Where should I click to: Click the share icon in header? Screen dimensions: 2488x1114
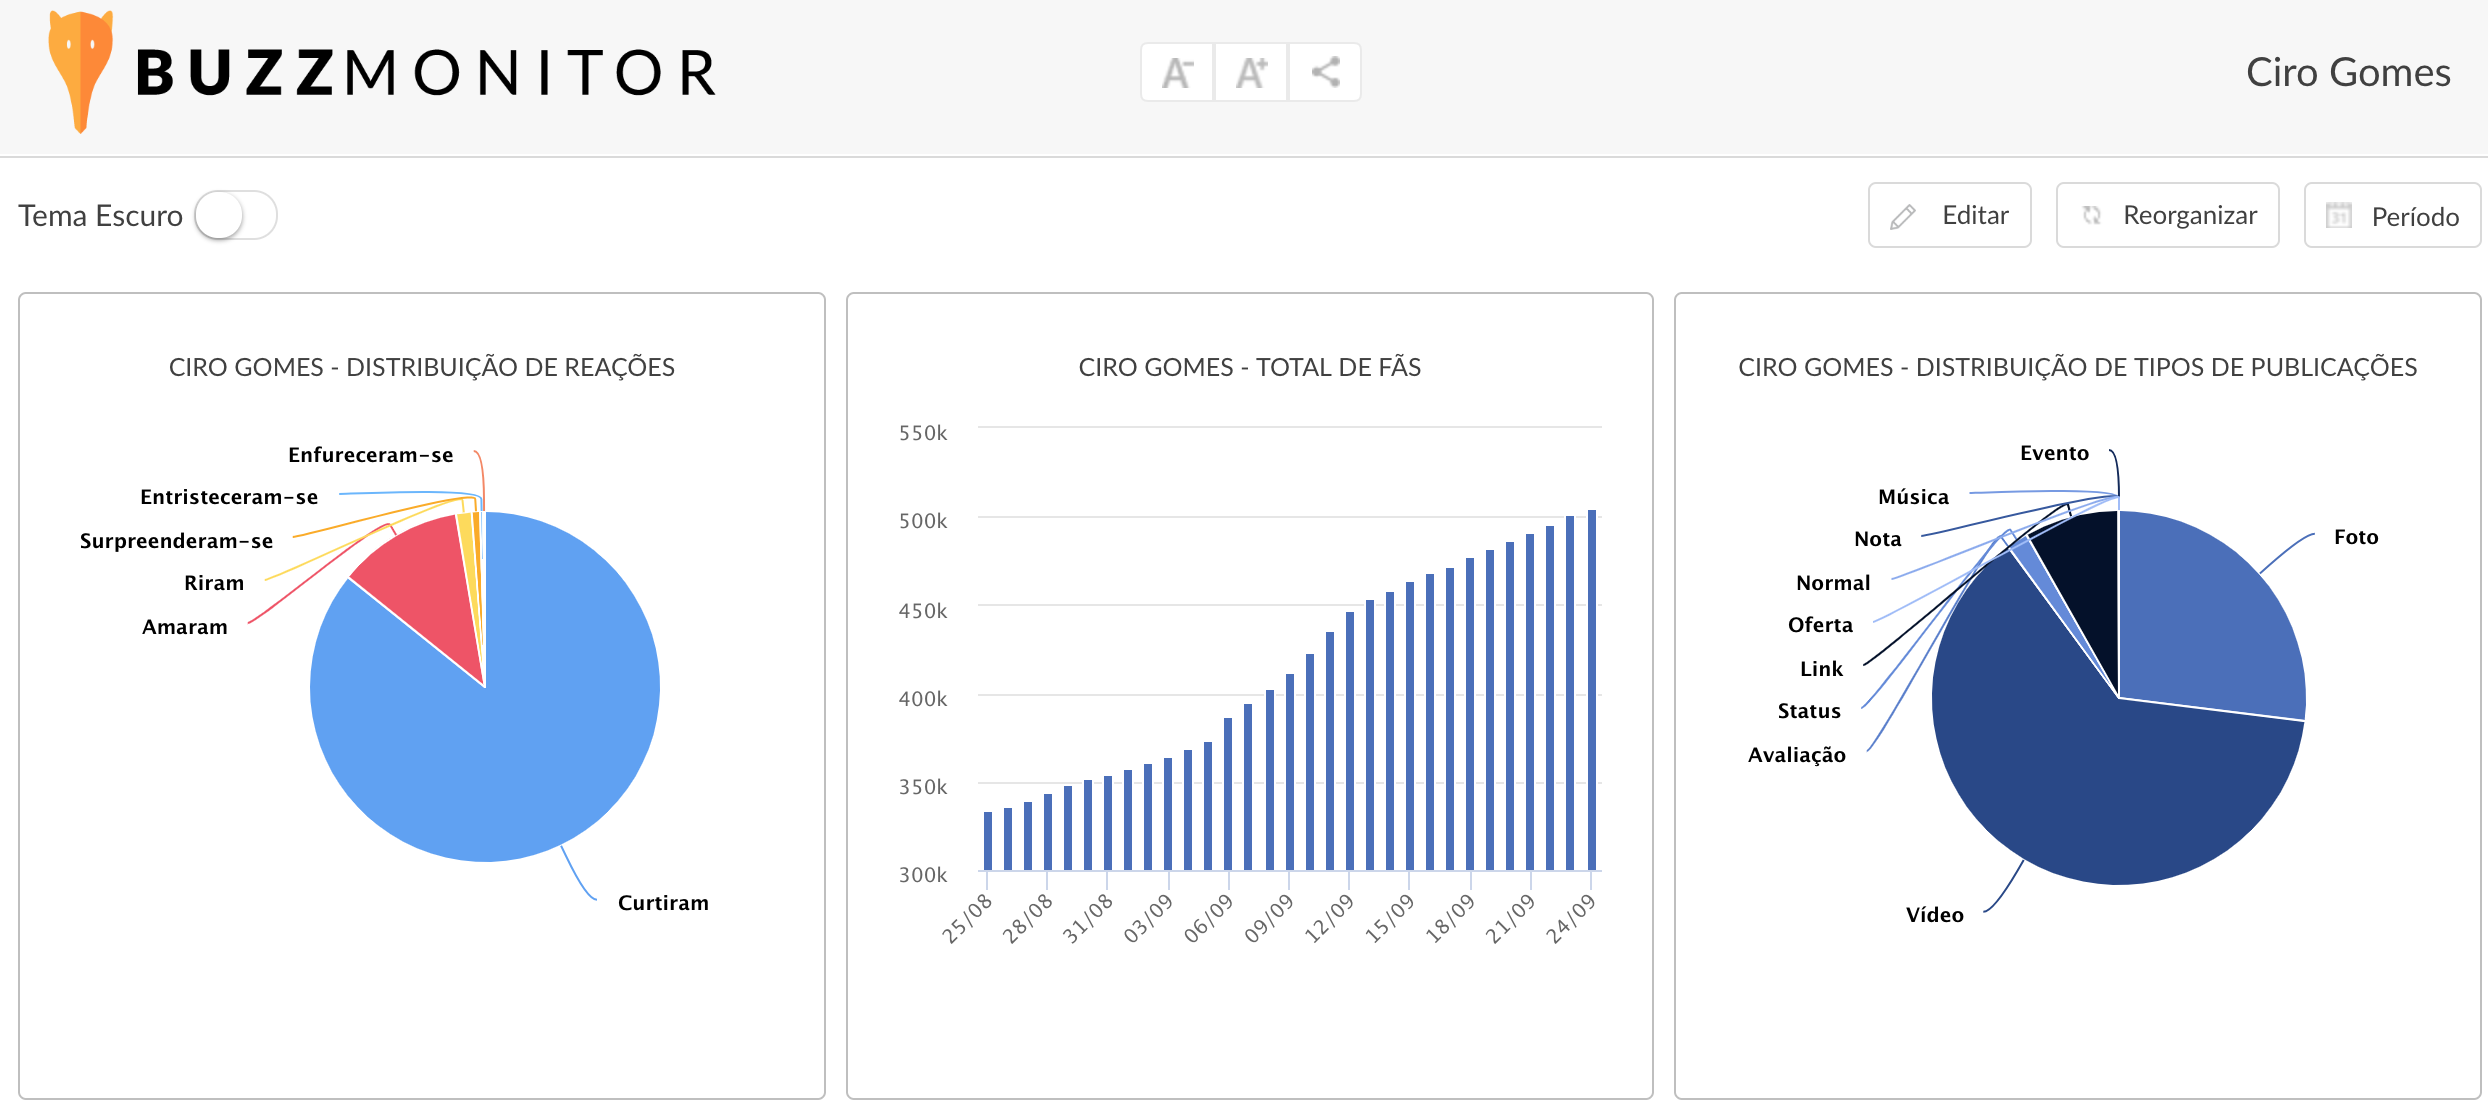(1325, 72)
